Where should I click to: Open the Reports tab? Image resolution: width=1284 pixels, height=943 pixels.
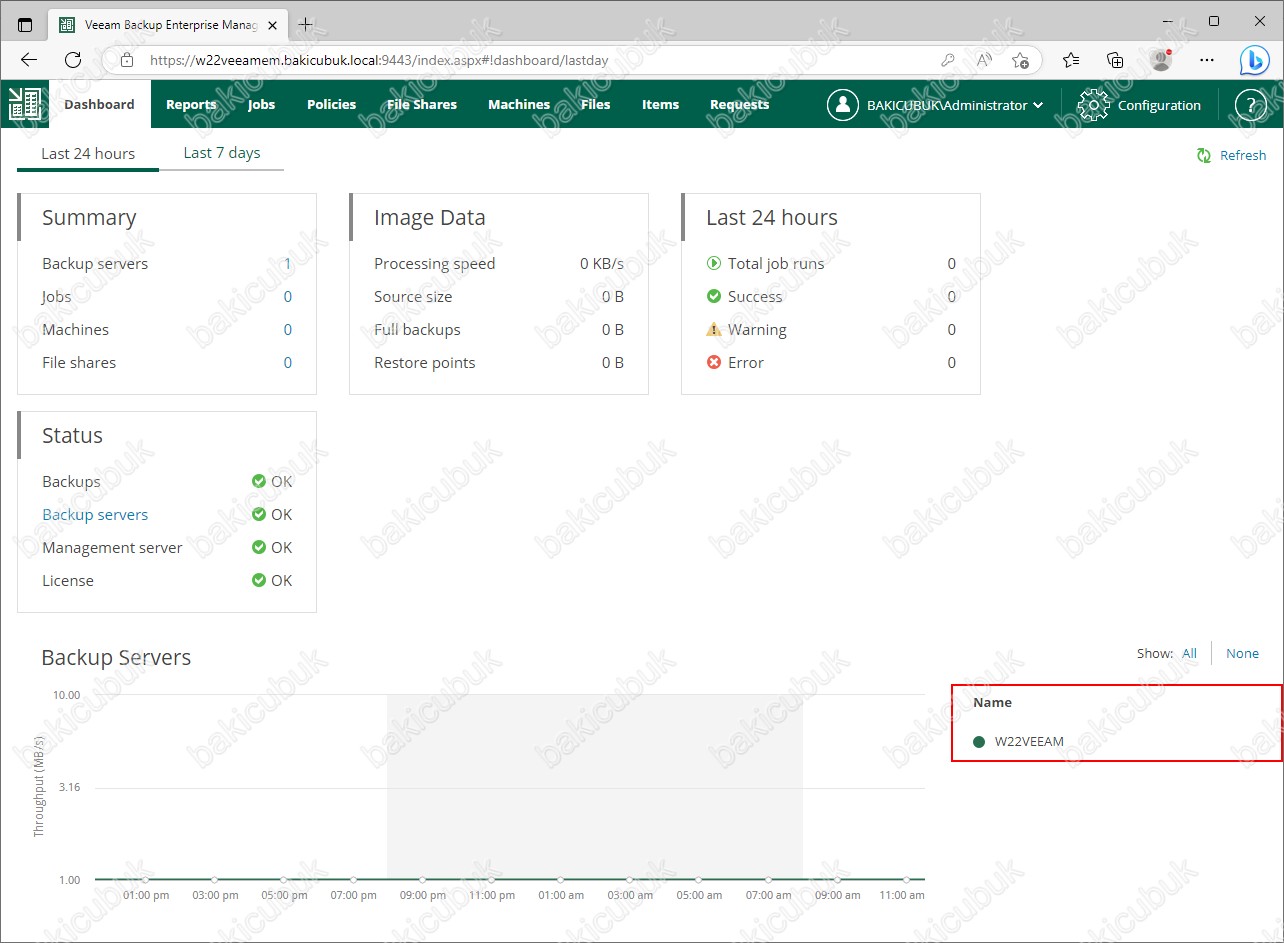point(191,104)
